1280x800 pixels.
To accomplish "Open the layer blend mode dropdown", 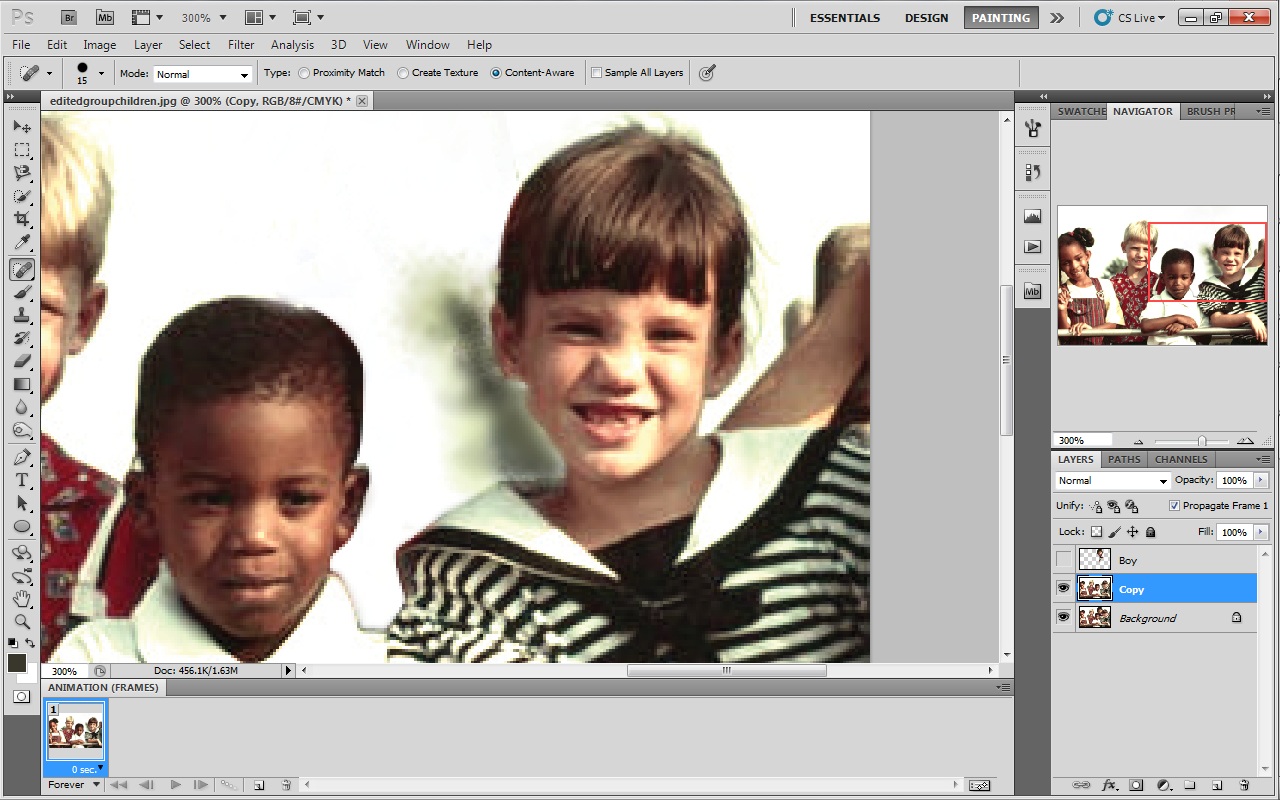I will (x=1112, y=481).
